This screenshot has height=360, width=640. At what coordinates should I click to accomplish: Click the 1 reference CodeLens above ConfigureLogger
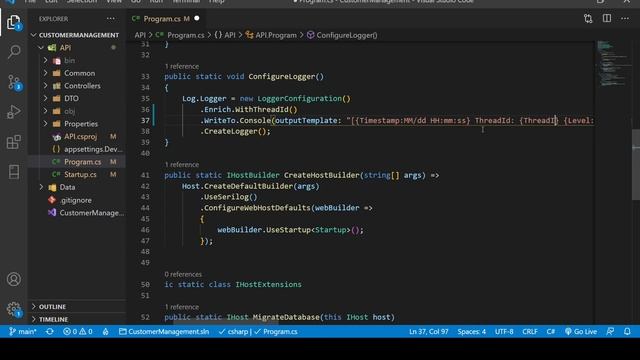pyautogui.click(x=182, y=66)
